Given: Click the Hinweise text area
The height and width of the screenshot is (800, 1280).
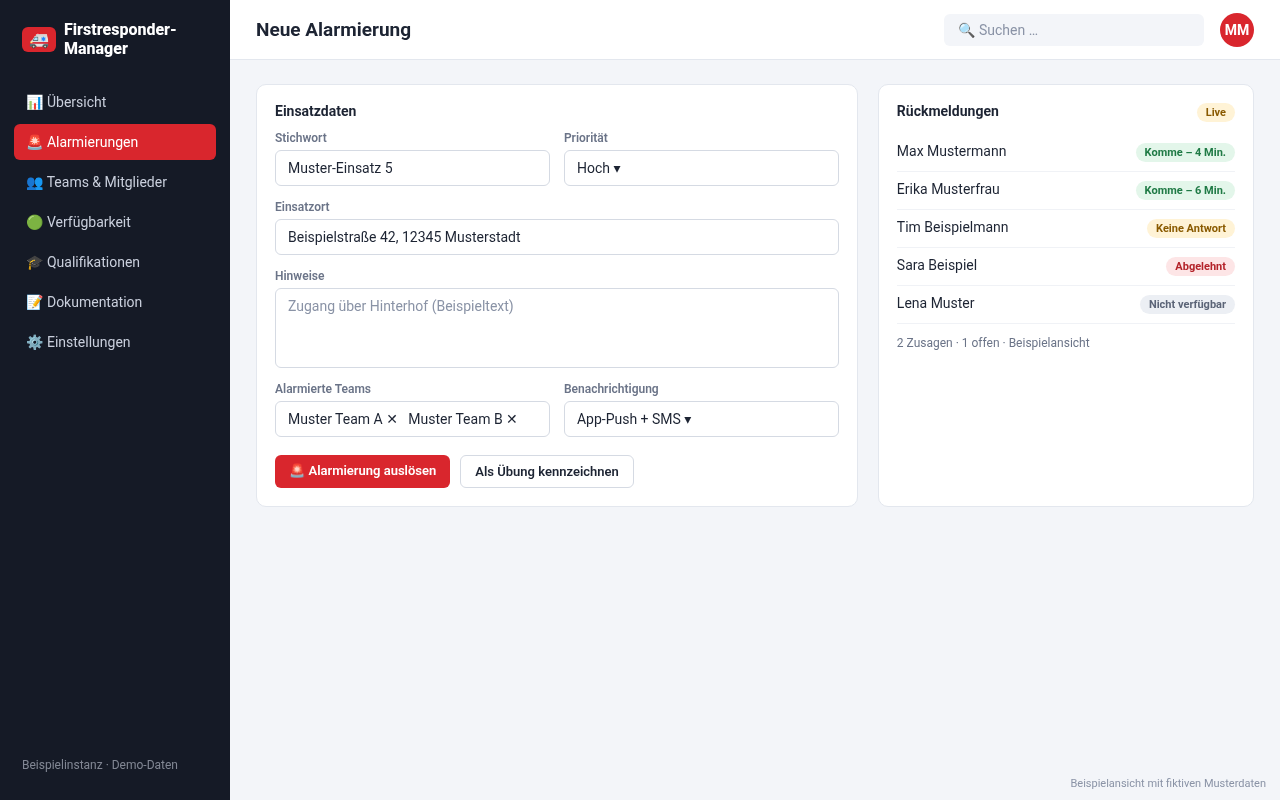Looking at the screenshot, I should [557, 328].
